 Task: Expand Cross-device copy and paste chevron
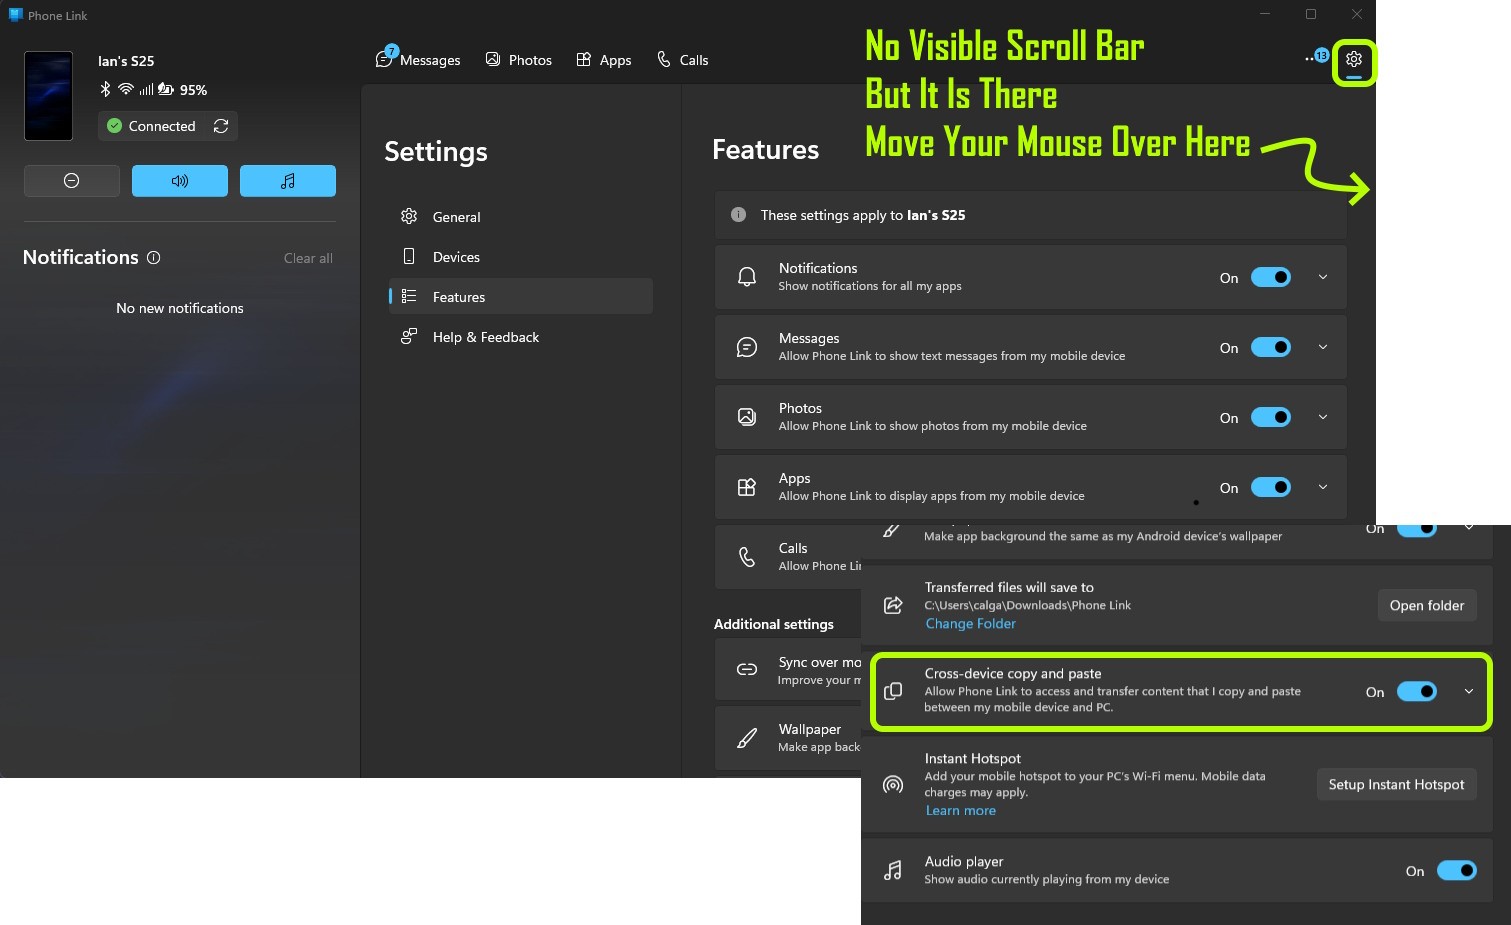pyautogui.click(x=1469, y=692)
